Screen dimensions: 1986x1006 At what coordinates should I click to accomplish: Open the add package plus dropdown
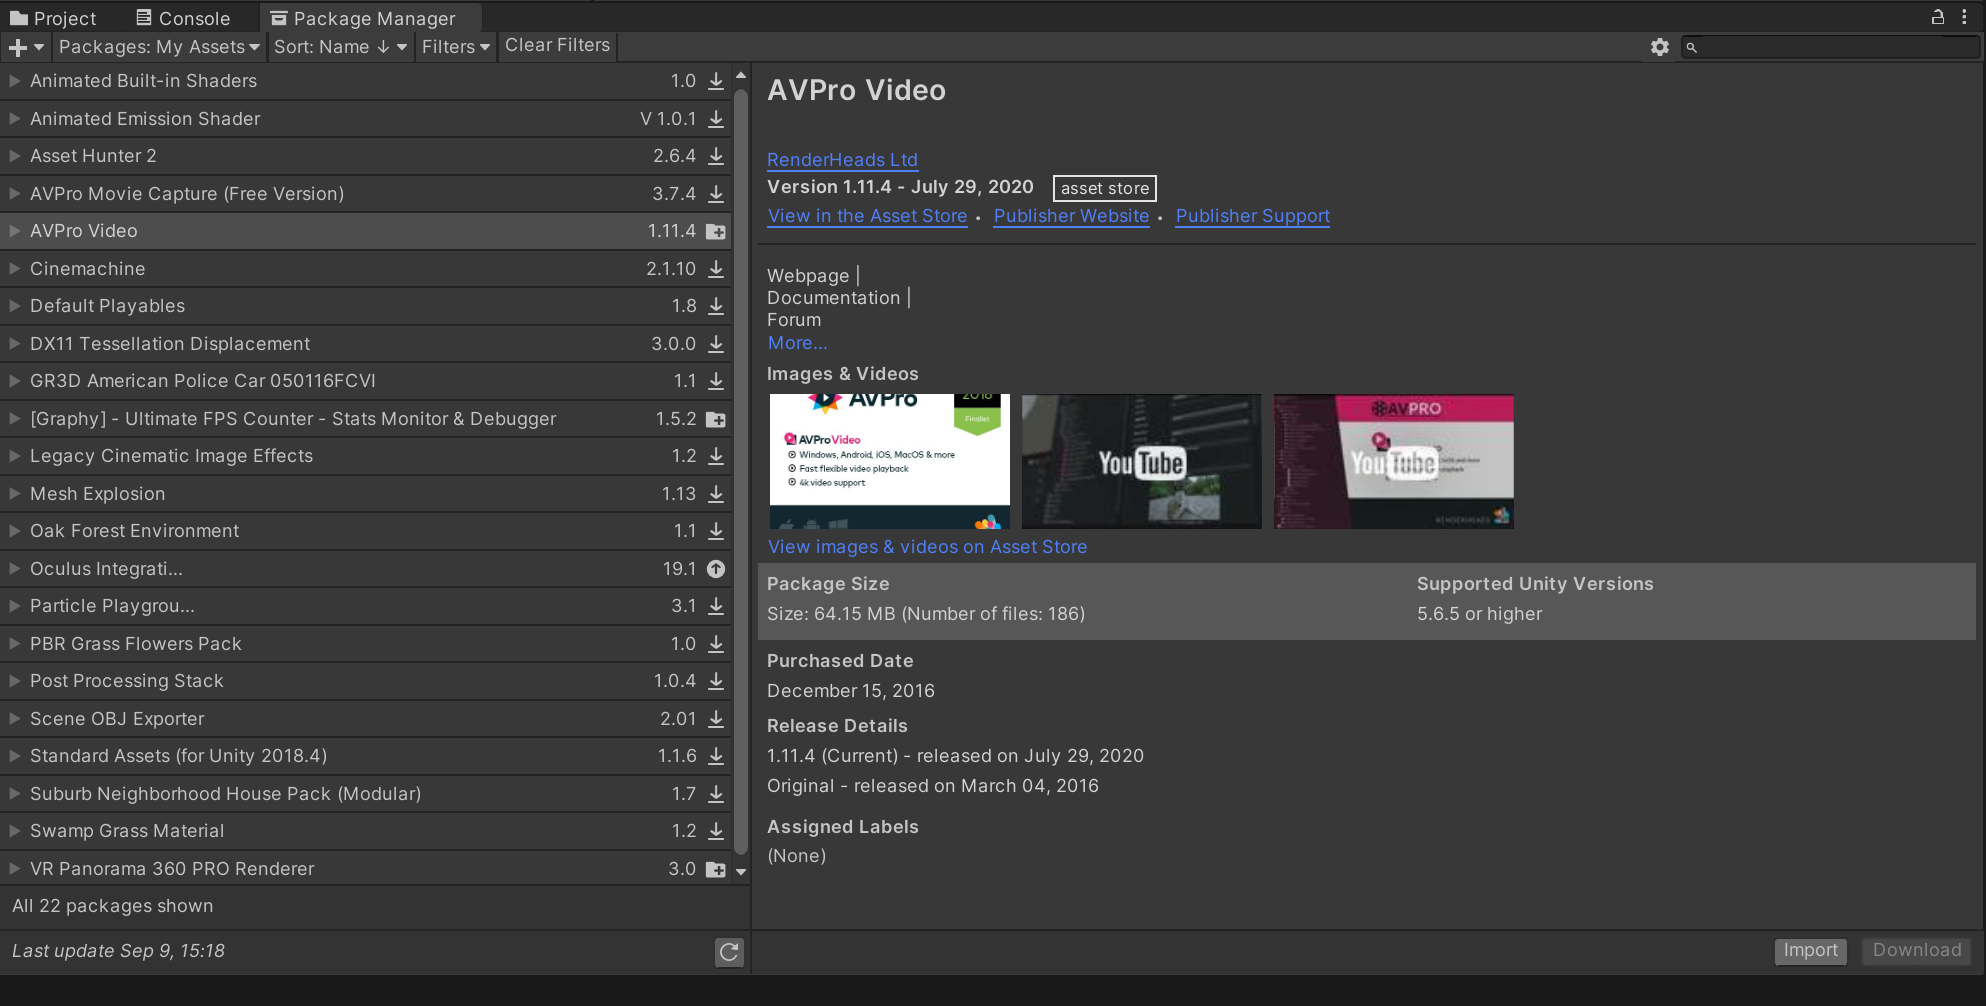tap(26, 47)
